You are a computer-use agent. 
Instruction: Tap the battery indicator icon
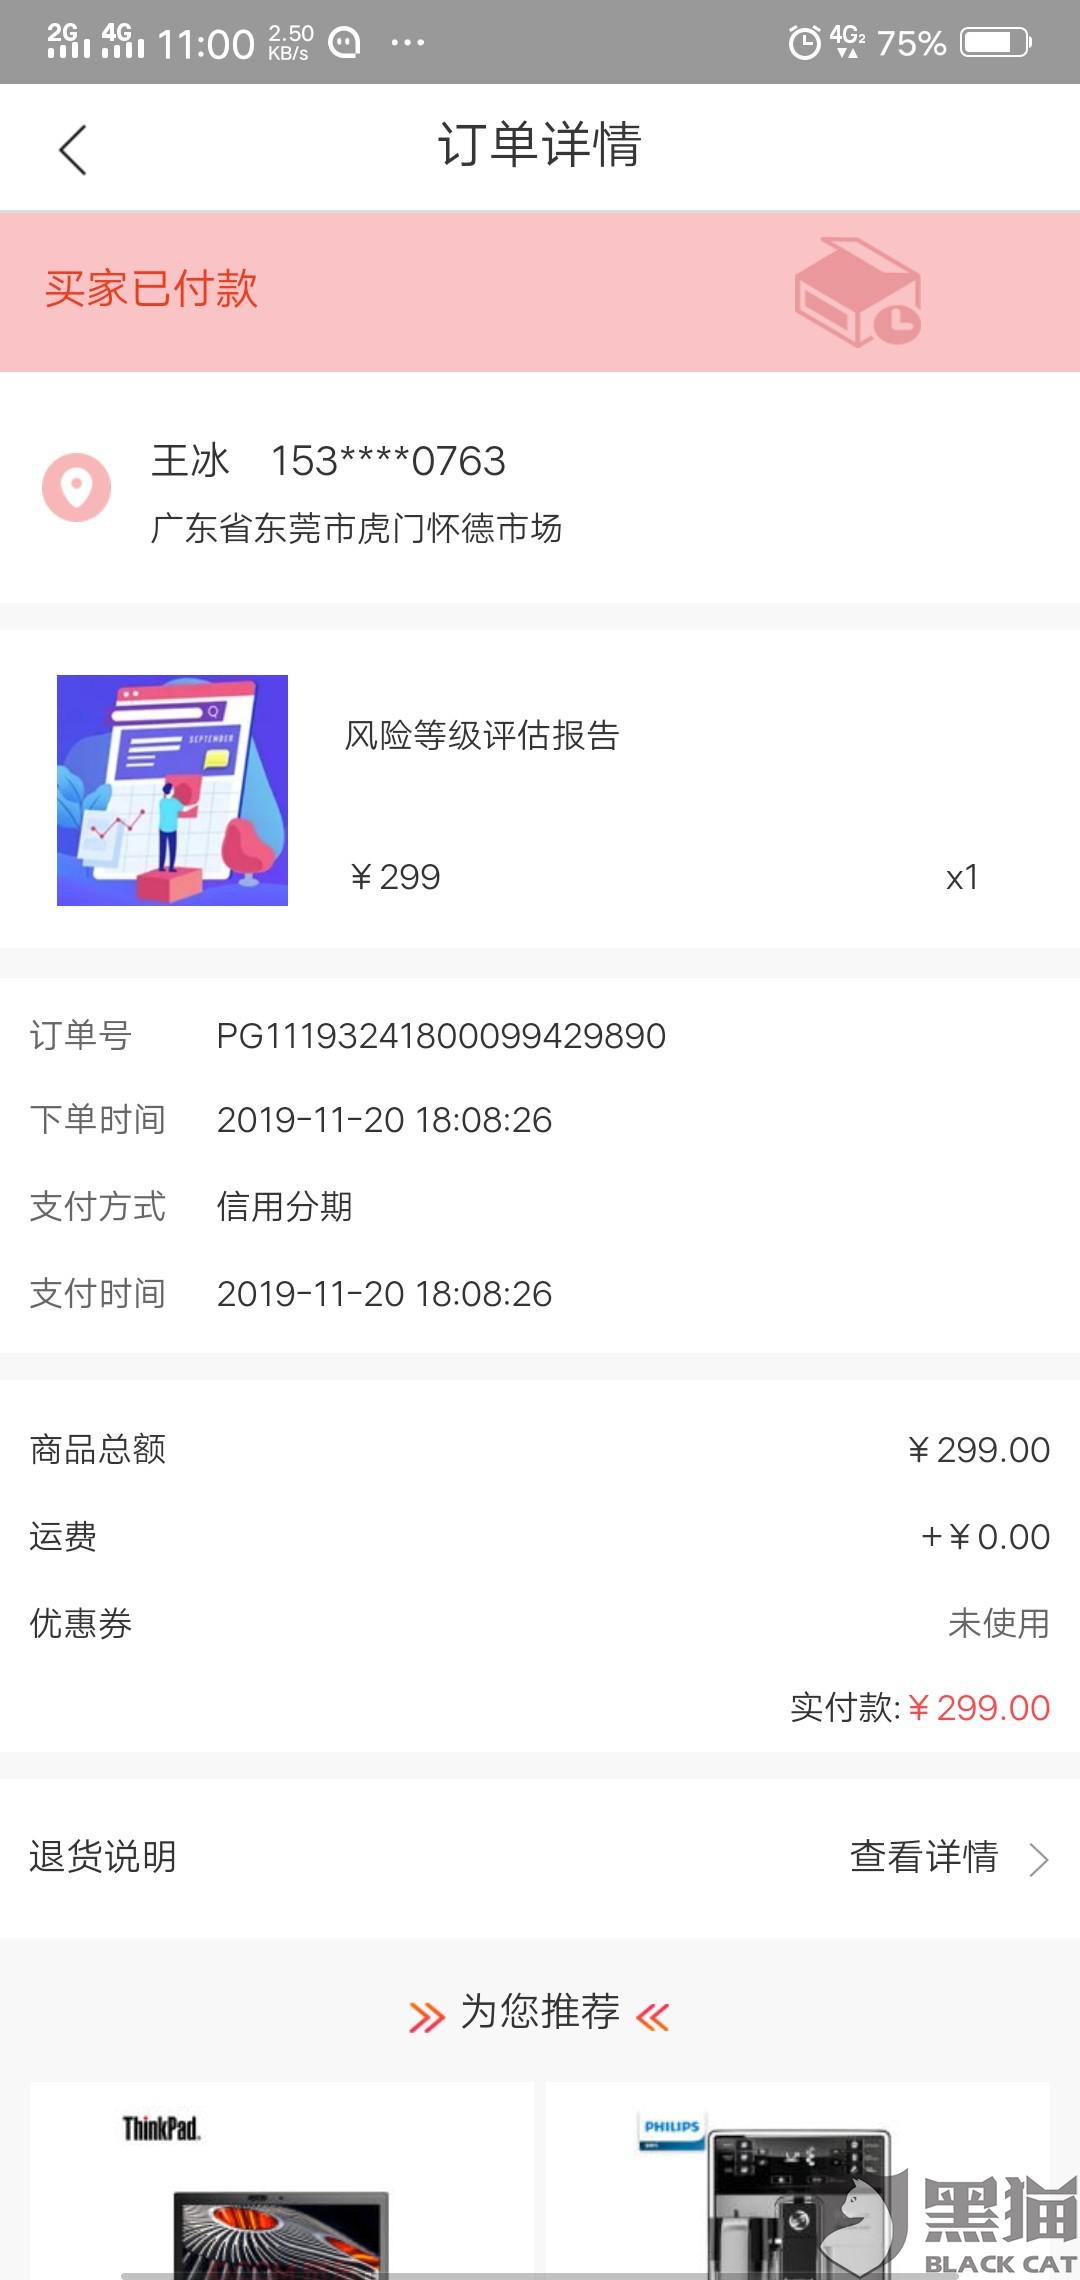pyautogui.click(x=996, y=43)
